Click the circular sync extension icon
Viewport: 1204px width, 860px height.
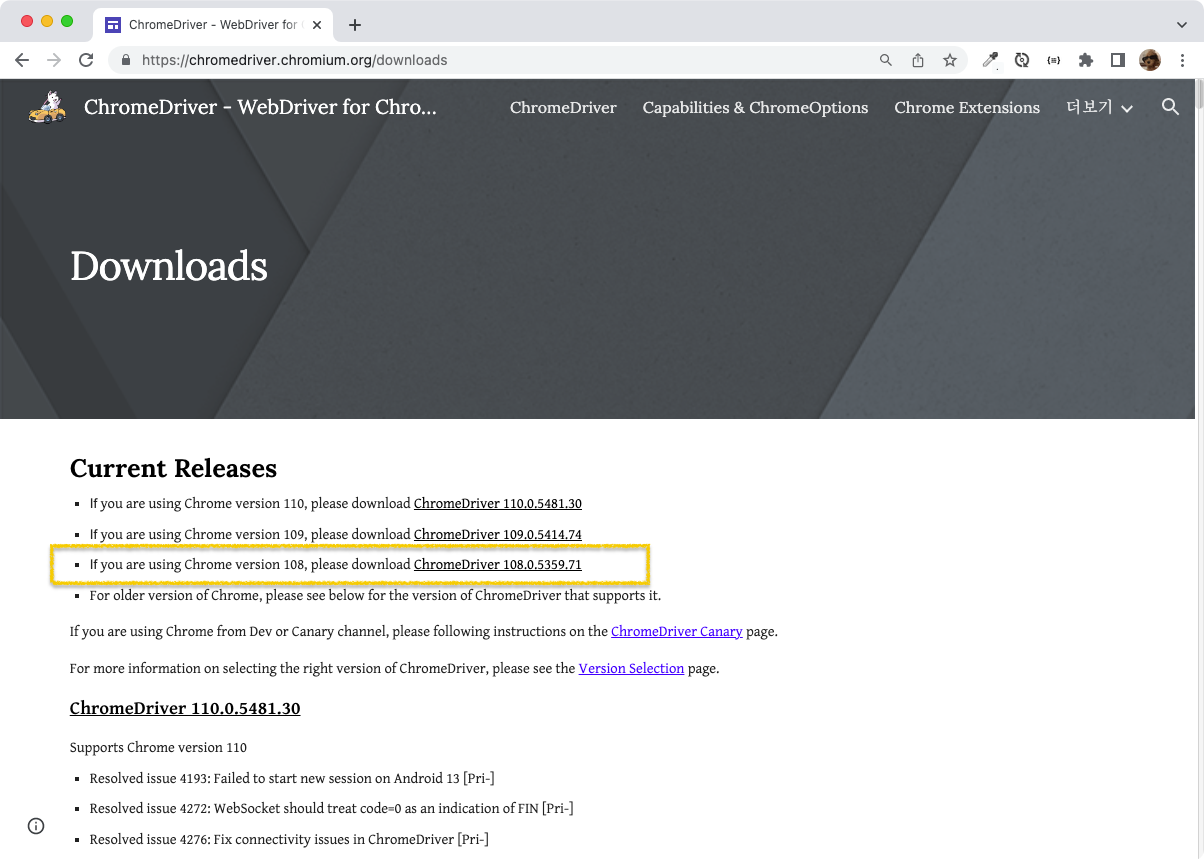(x=1022, y=60)
